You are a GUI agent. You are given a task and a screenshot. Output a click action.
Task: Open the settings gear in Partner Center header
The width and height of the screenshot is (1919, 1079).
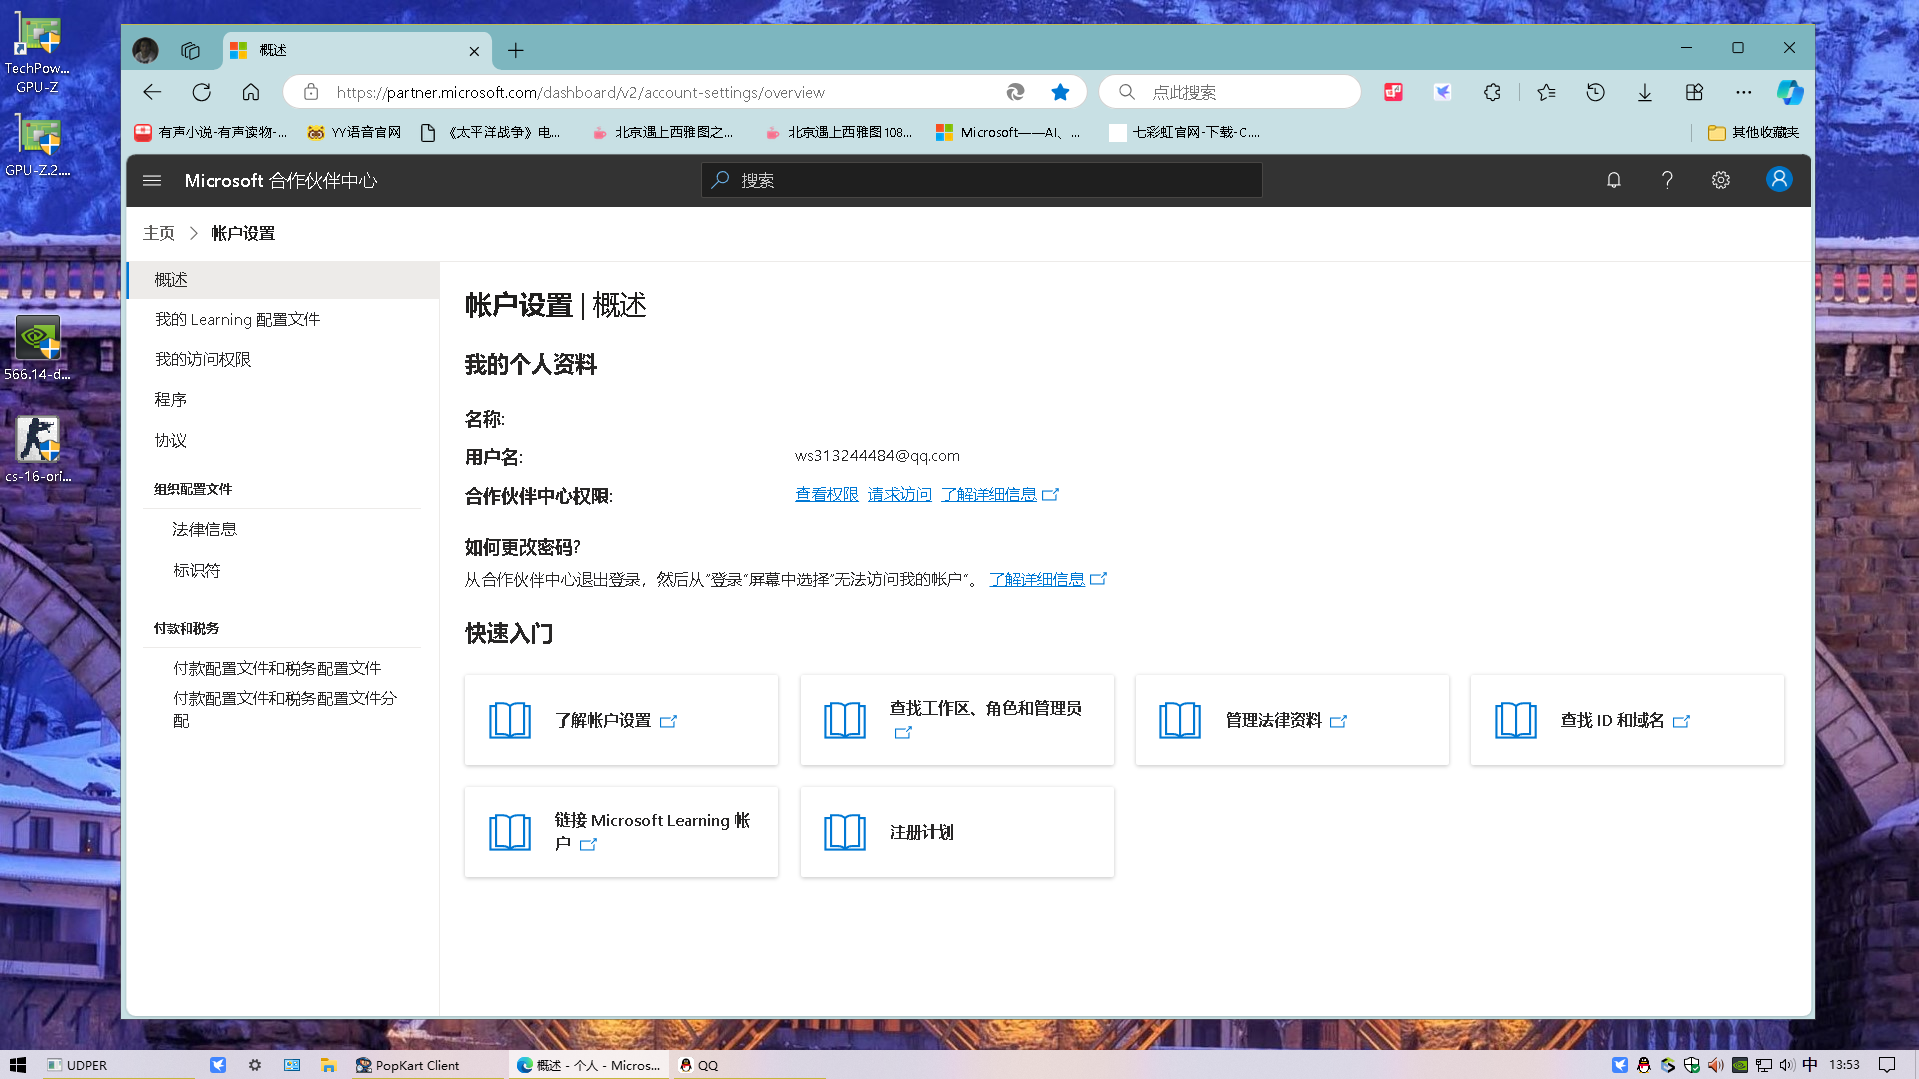point(1721,180)
